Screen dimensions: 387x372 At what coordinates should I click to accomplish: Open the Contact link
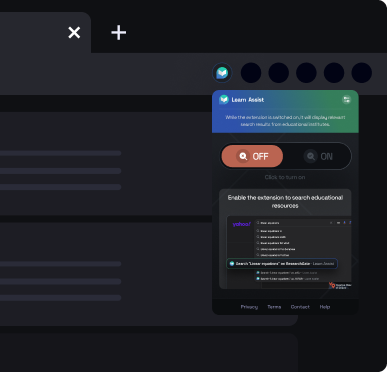[300, 307]
